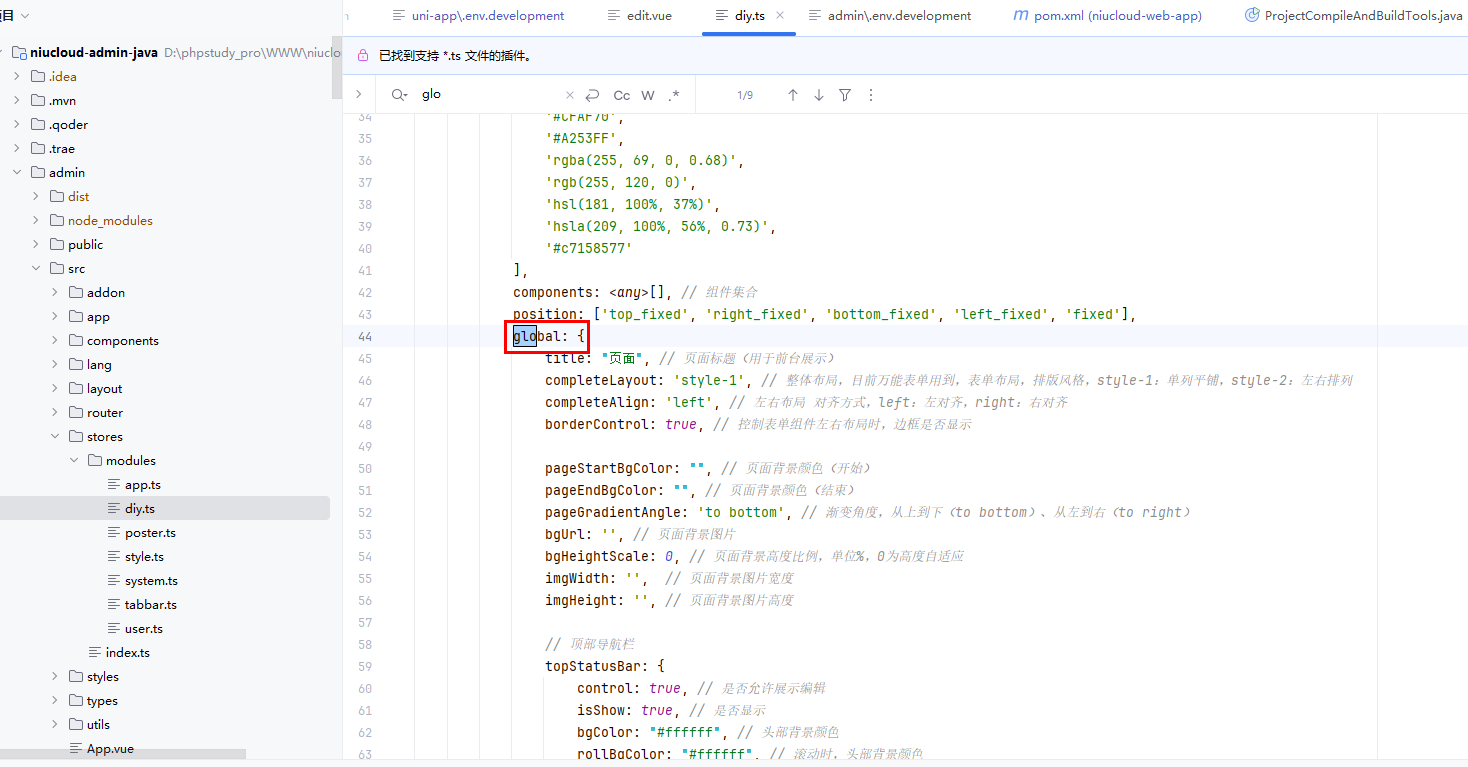
Task: Click the new line icon in search
Action: click(593, 95)
